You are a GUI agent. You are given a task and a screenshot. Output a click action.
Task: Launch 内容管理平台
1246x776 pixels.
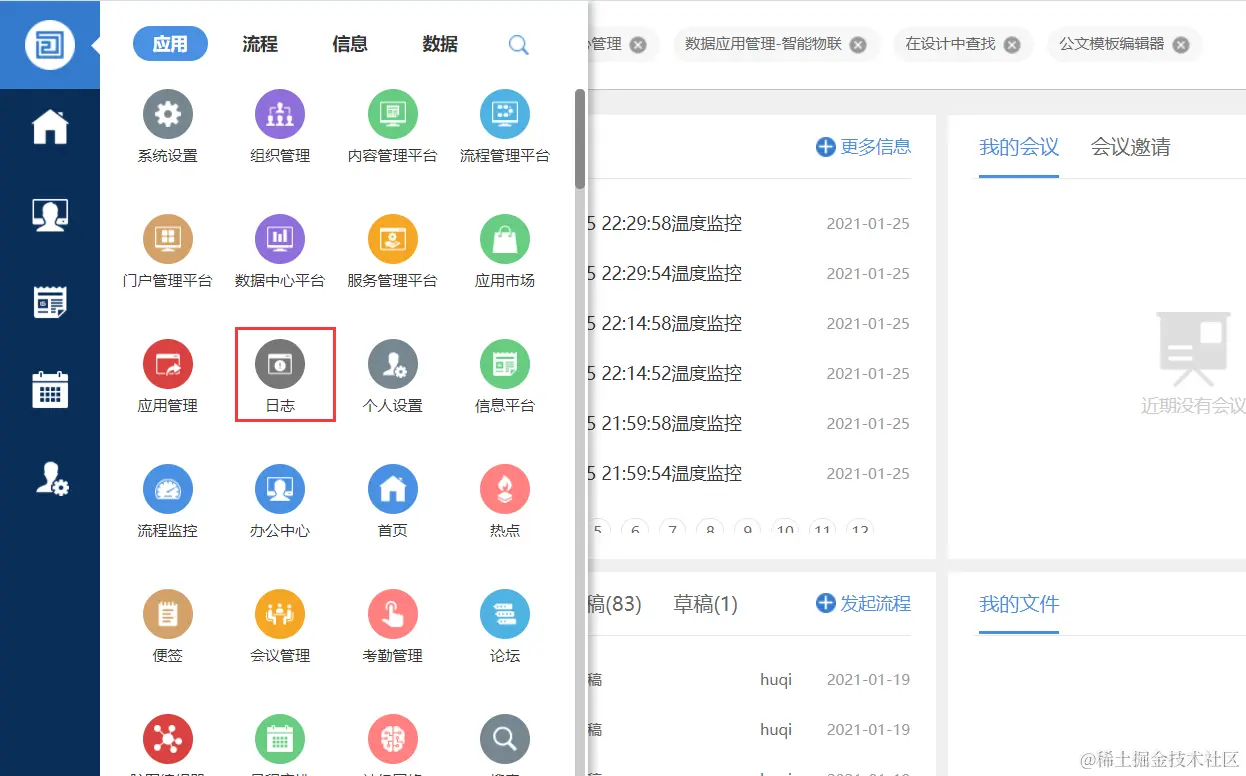(x=392, y=126)
